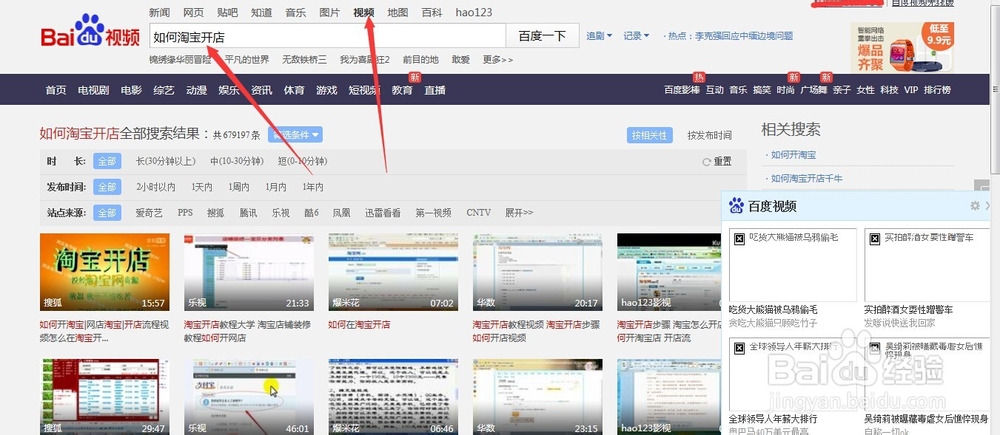
Task: Open related search 如何淘宝开店千牛
Action: [x=807, y=179]
